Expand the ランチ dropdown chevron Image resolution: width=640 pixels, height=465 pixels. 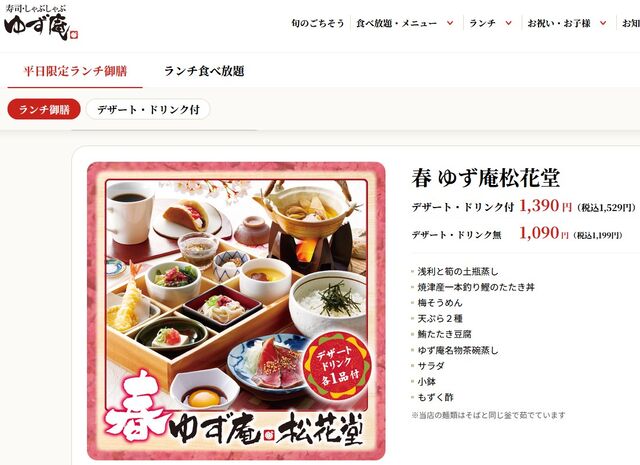click(509, 23)
